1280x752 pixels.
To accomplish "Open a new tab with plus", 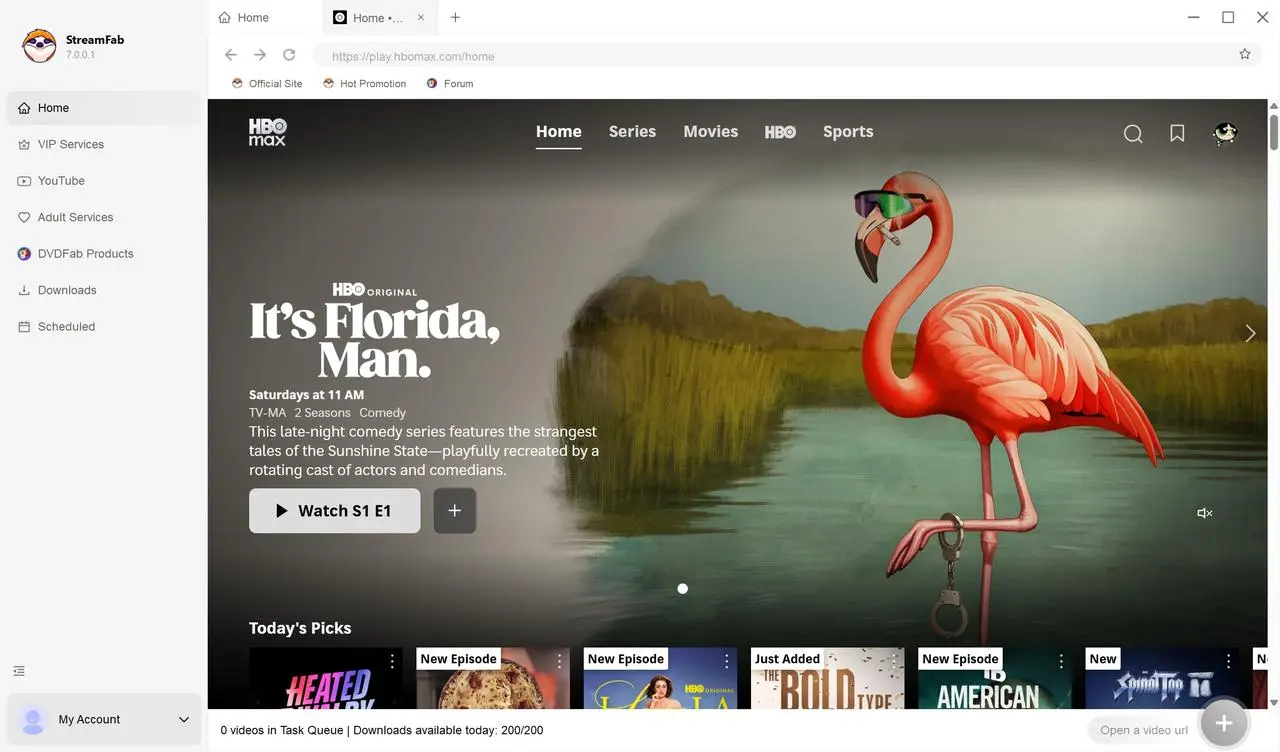I will 455,18.
